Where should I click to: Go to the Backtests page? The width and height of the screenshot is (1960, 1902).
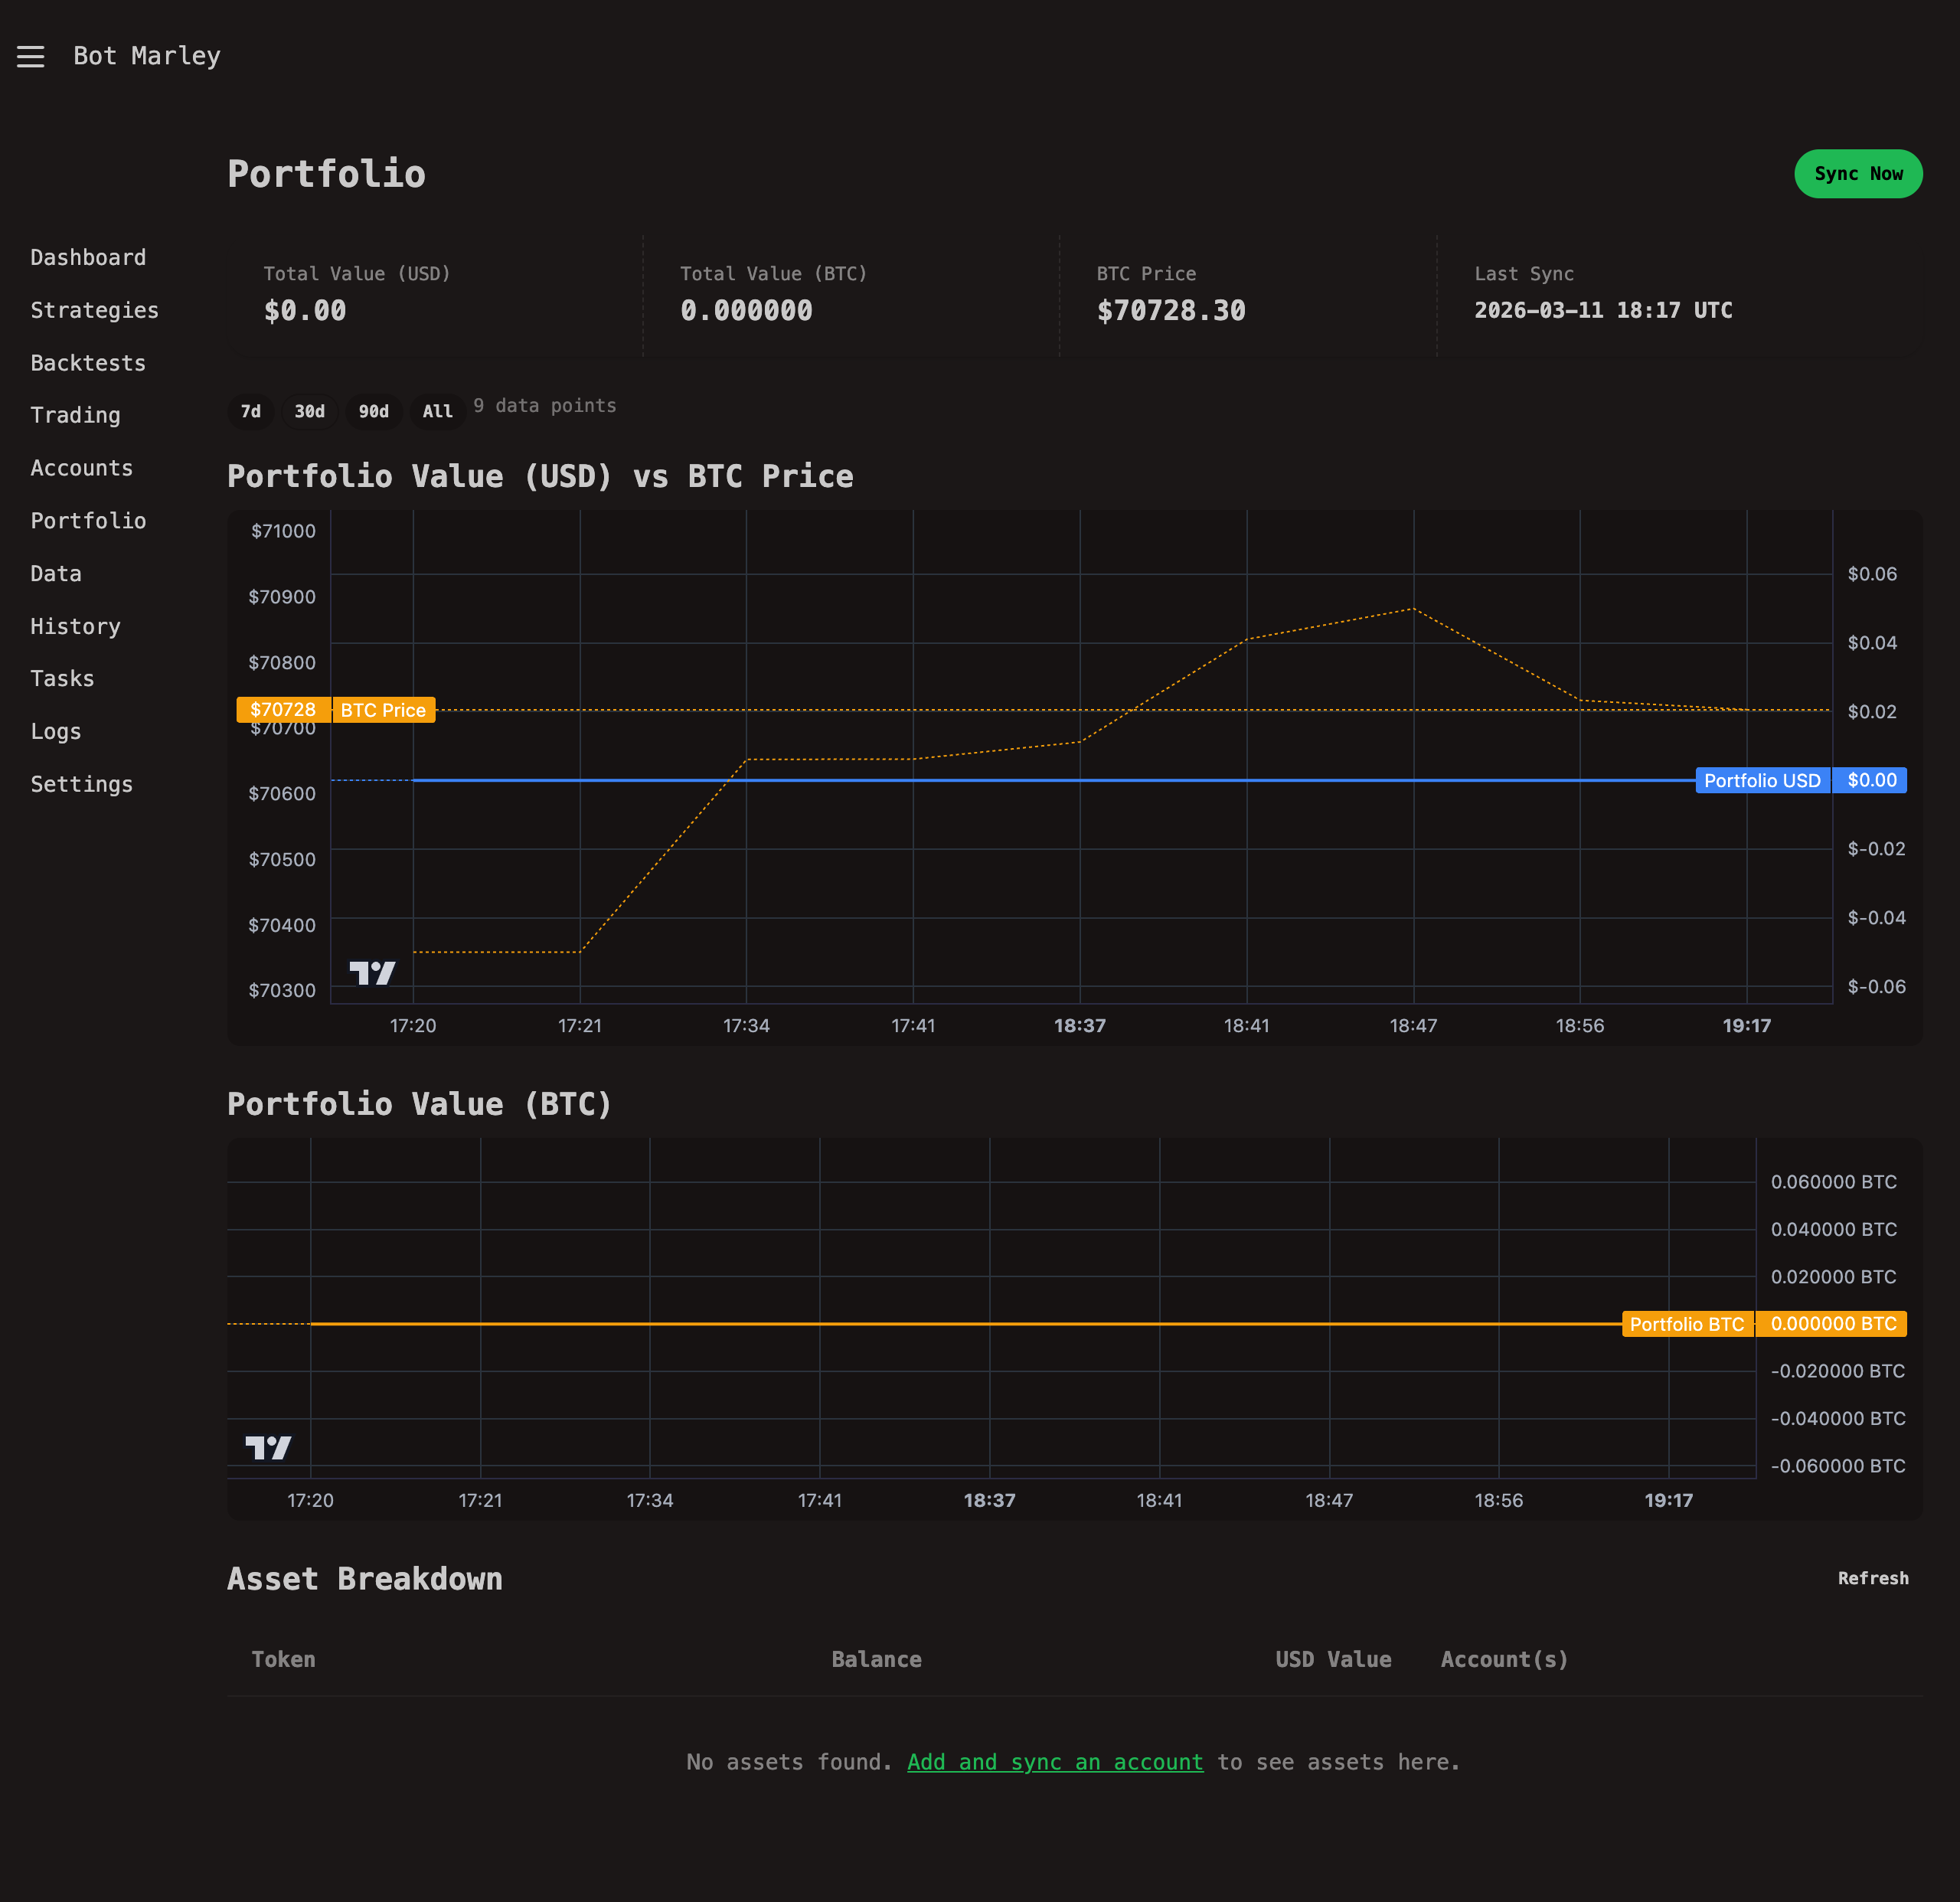[x=88, y=362]
